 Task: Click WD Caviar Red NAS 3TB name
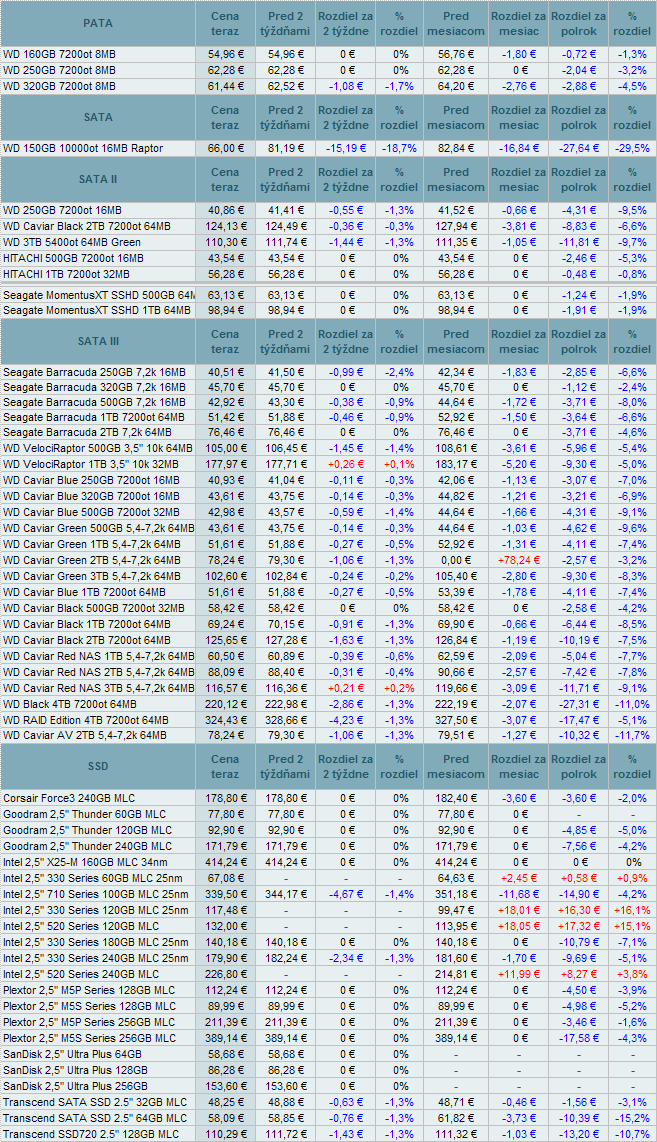point(98,689)
